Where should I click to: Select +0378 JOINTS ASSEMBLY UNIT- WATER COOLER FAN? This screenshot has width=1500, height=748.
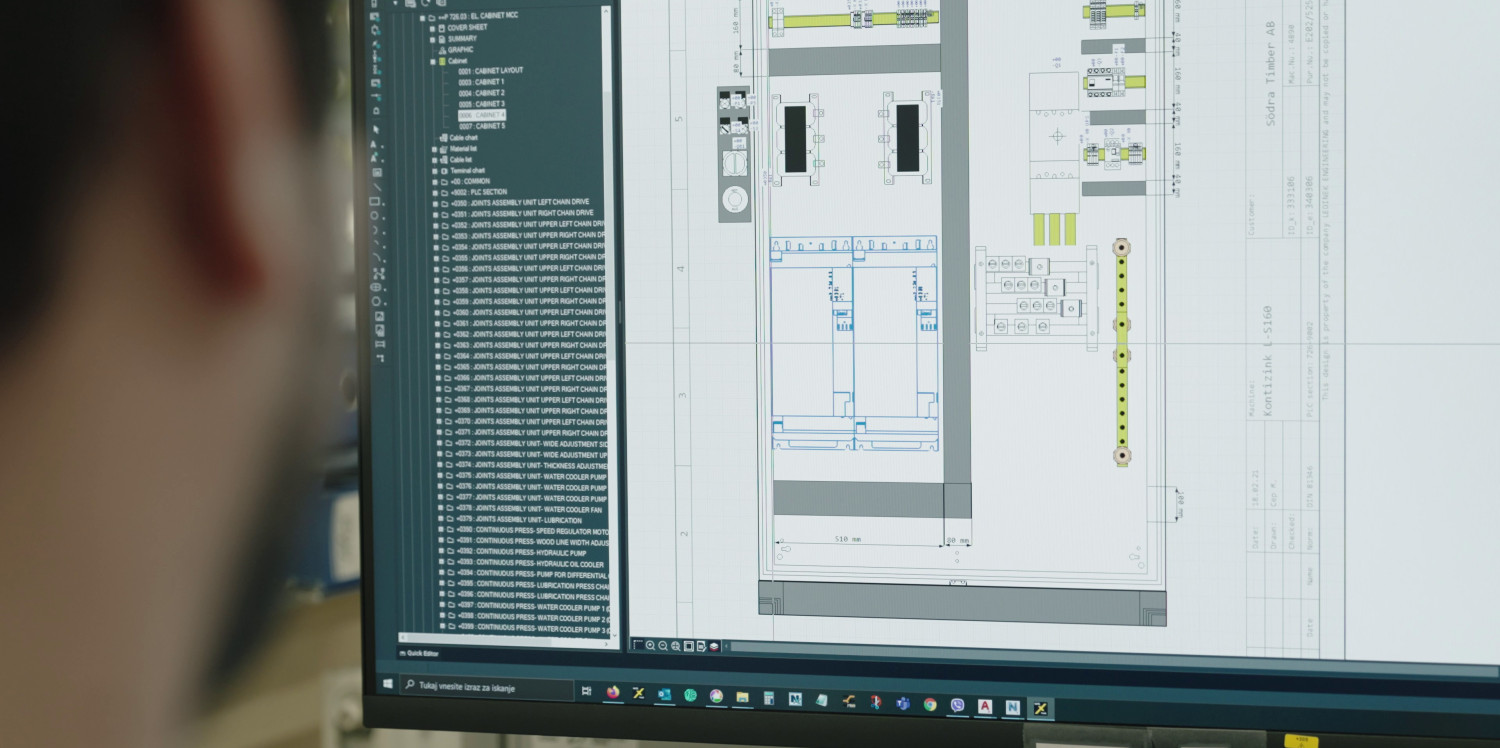click(530, 509)
